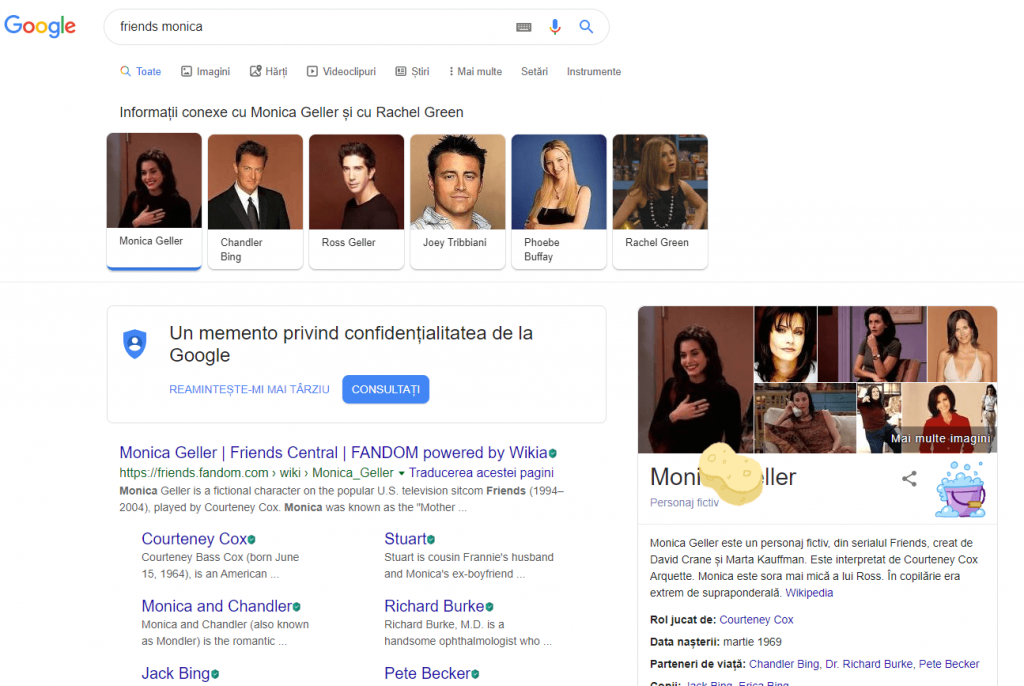
Task: Click the verified badge beside Courteney Cox
Action: [x=251, y=540]
